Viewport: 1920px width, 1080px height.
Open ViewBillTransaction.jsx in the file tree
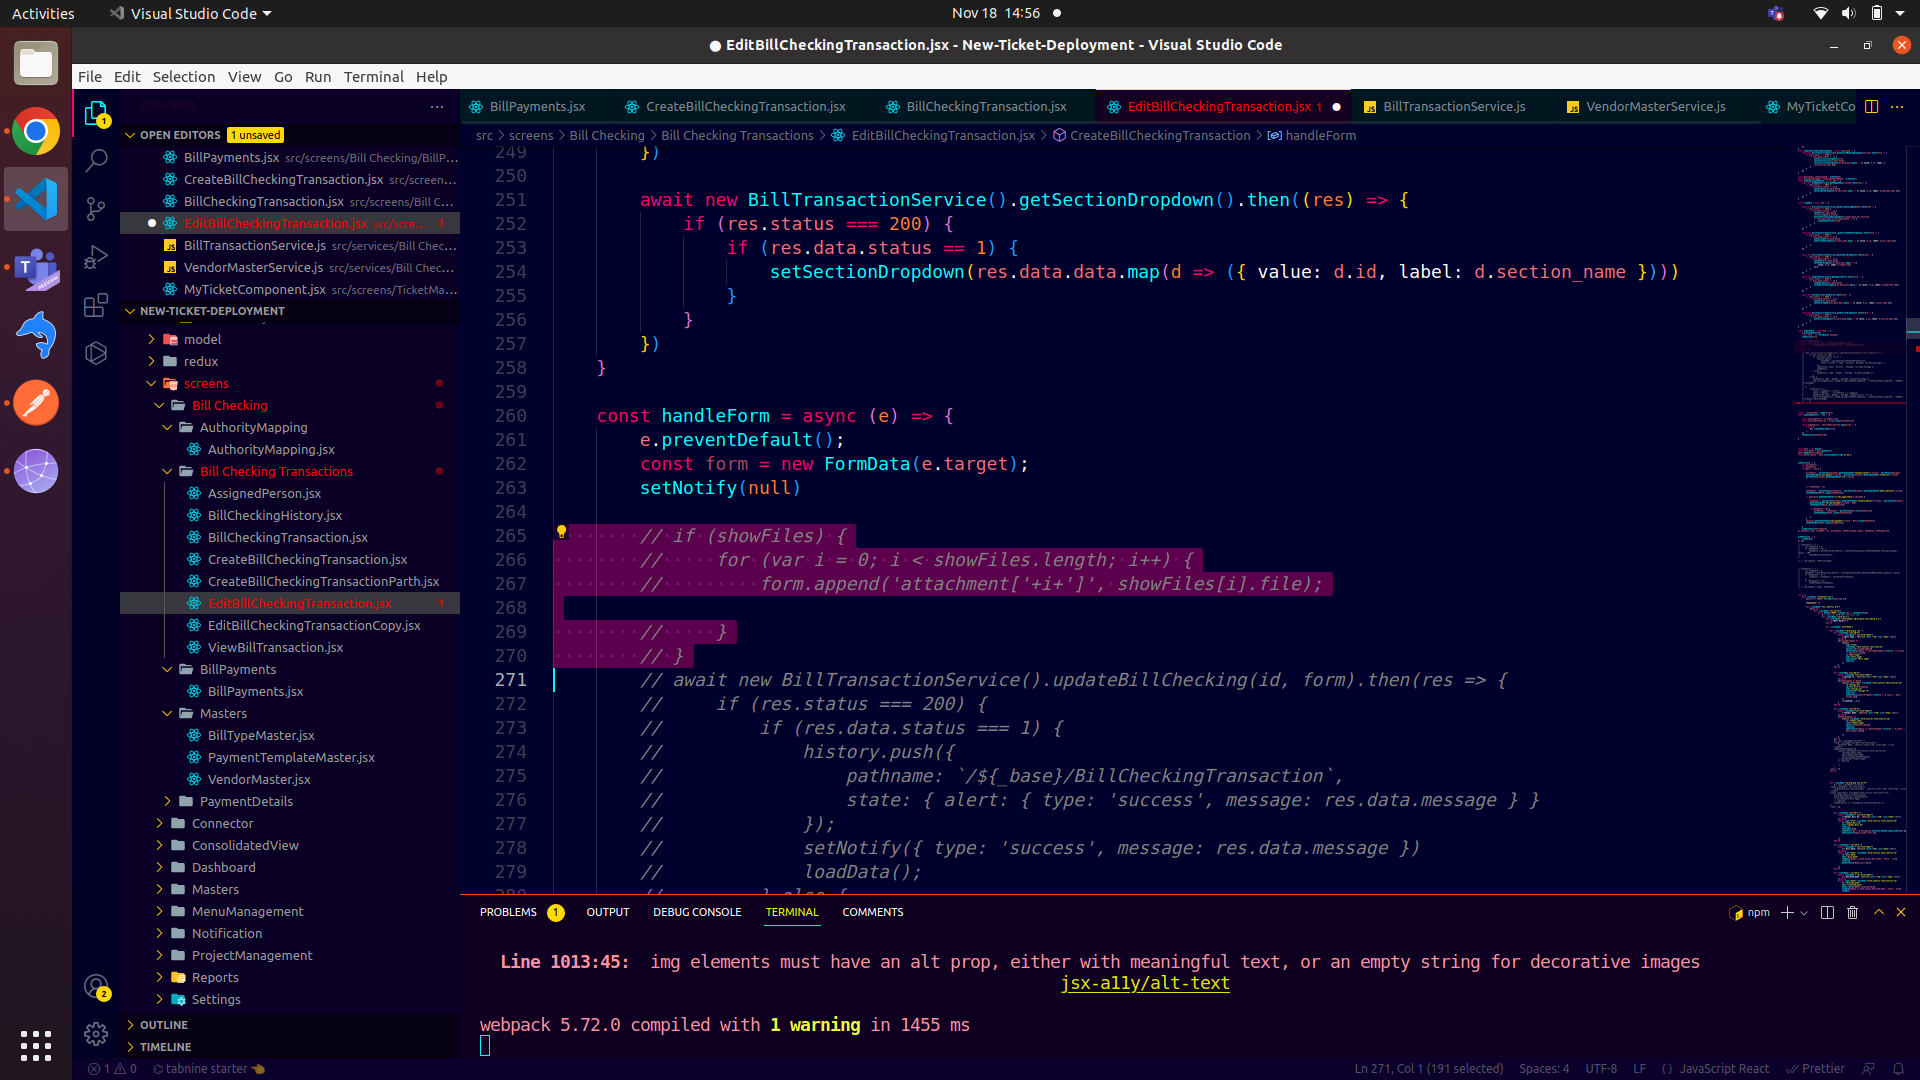click(x=275, y=647)
